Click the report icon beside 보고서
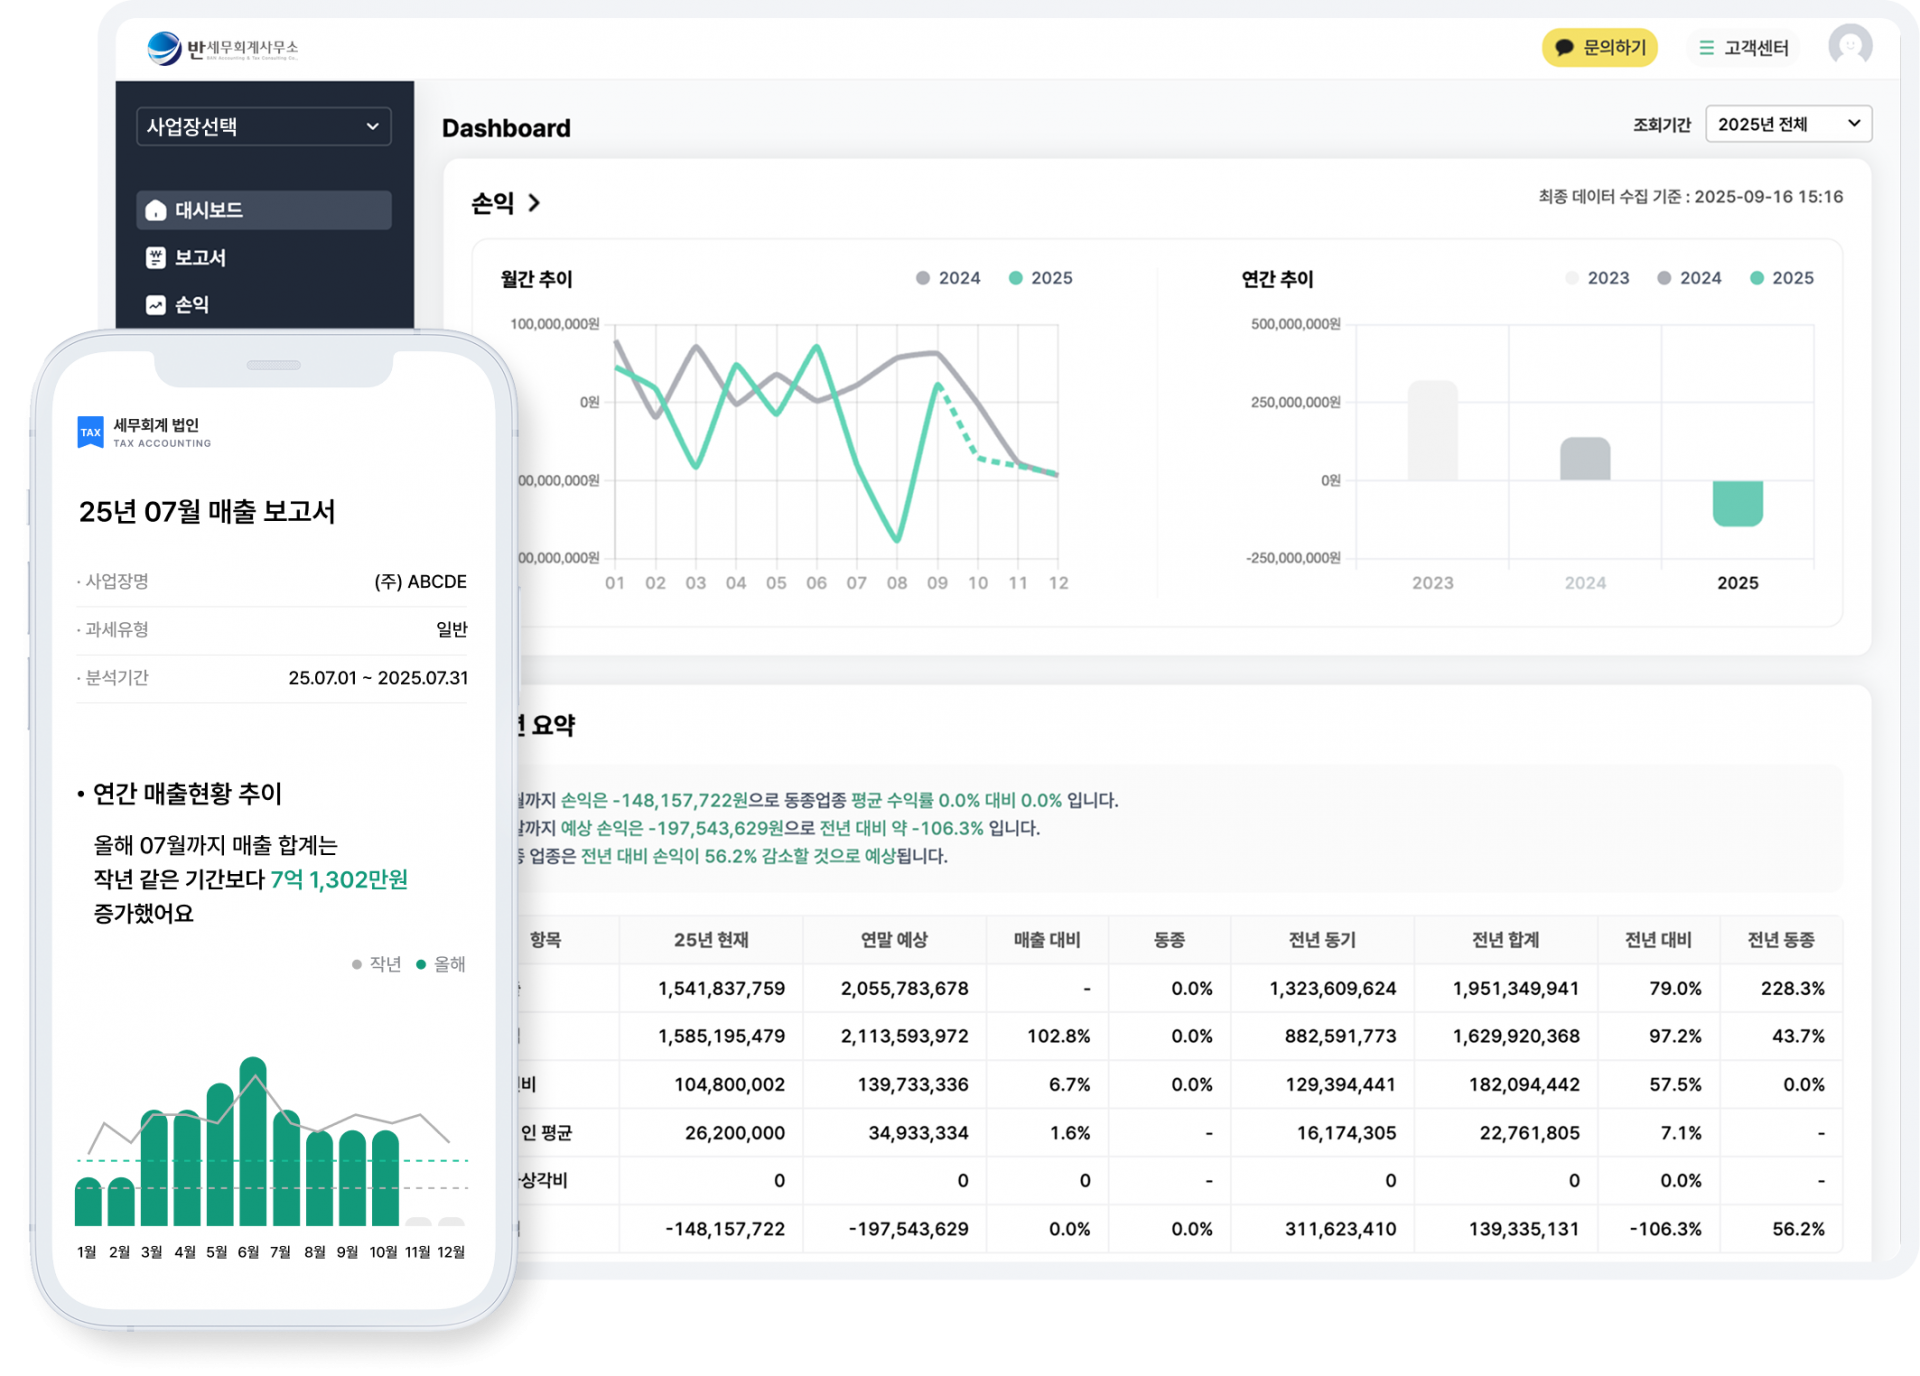 click(156, 257)
